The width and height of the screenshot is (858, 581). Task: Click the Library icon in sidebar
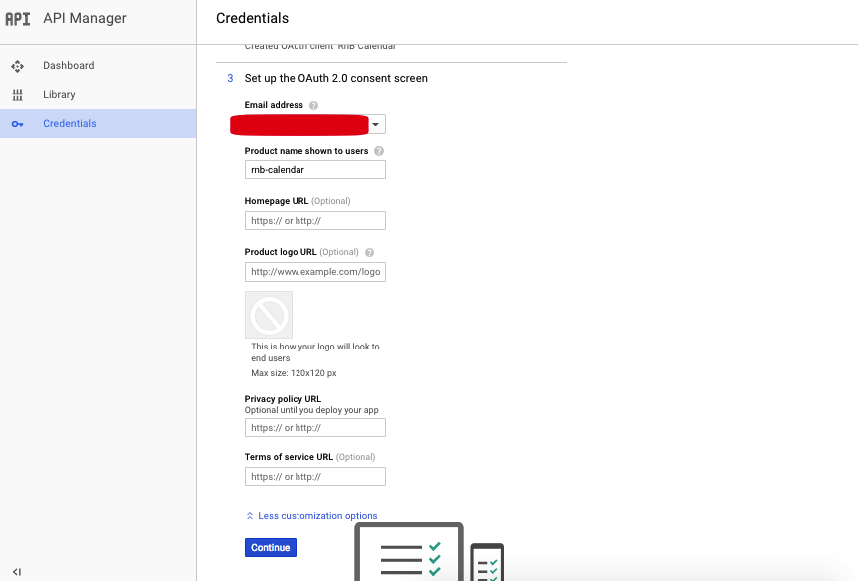pyautogui.click(x=18, y=95)
